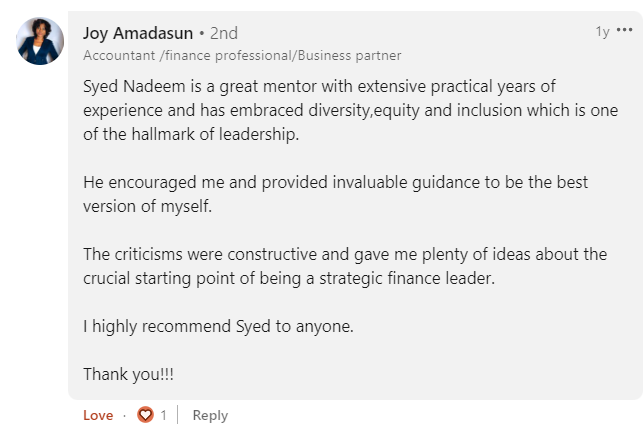Reply to Joy Amadasun's comment

210,415
